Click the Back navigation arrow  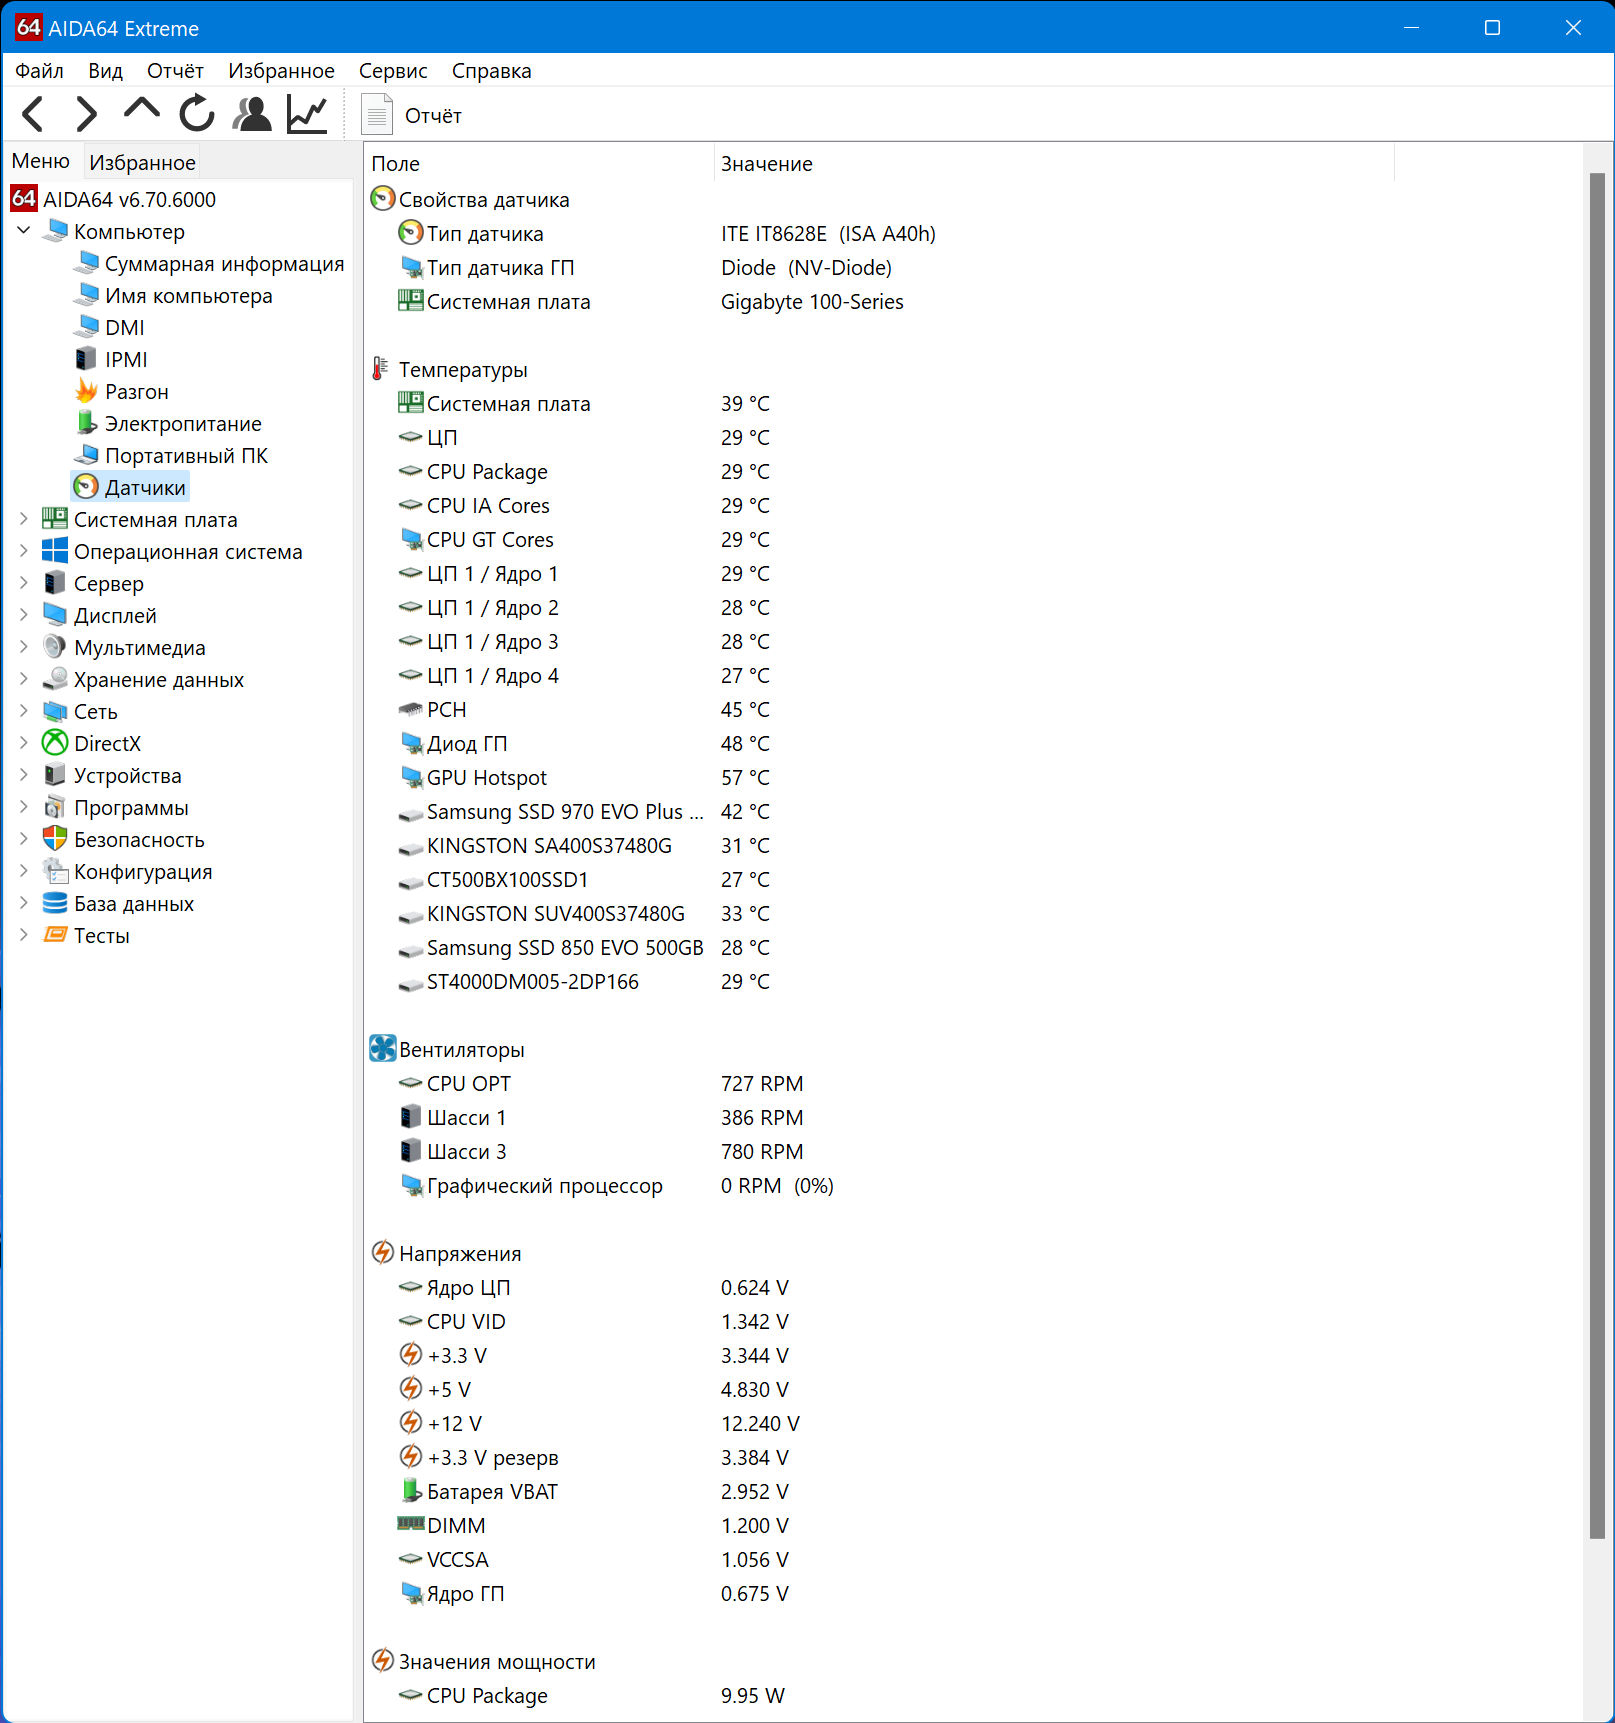coord(33,114)
